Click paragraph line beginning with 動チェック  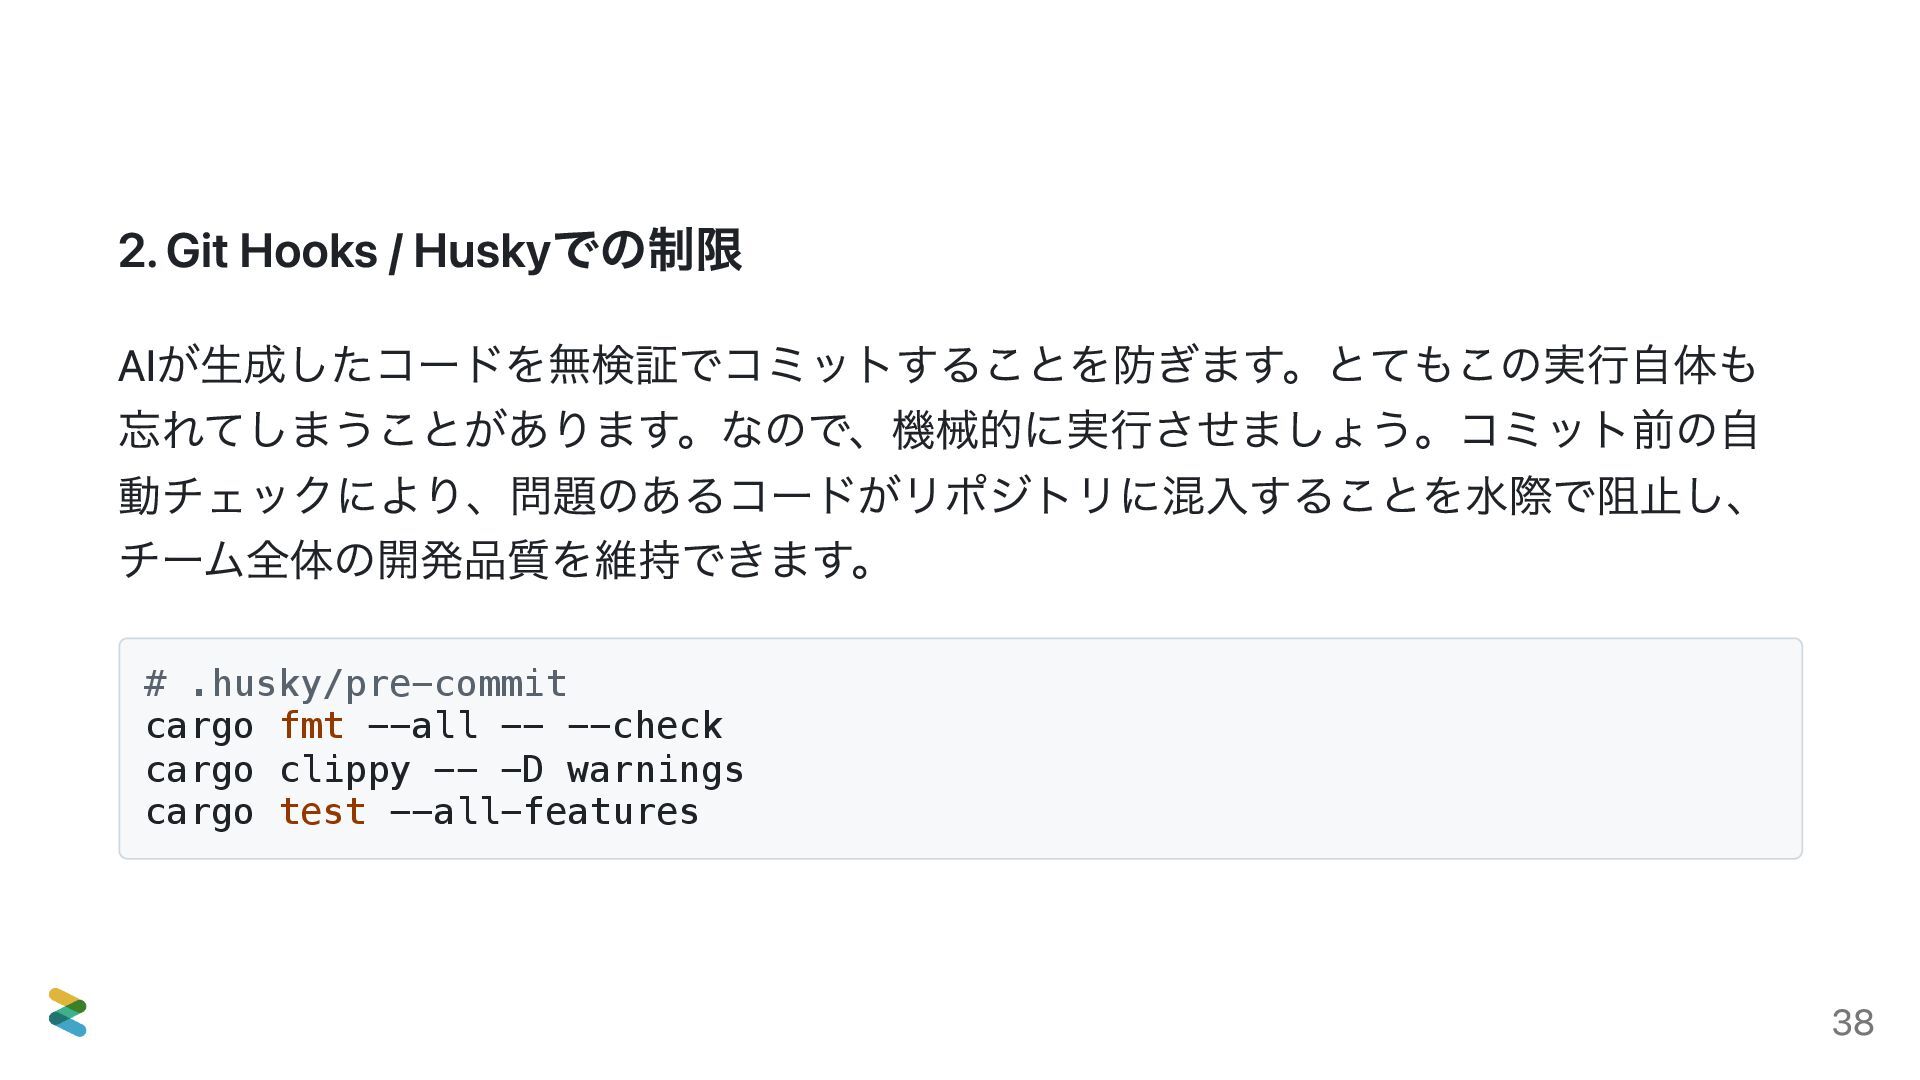(934, 495)
